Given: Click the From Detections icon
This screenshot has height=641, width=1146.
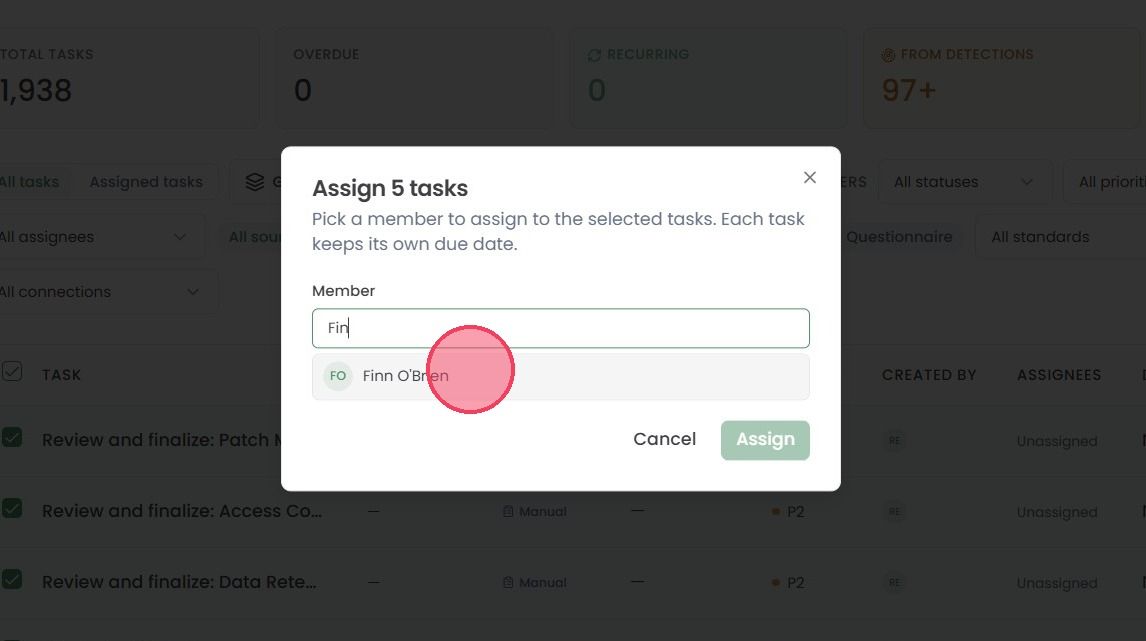Looking at the screenshot, I should click(x=888, y=55).
